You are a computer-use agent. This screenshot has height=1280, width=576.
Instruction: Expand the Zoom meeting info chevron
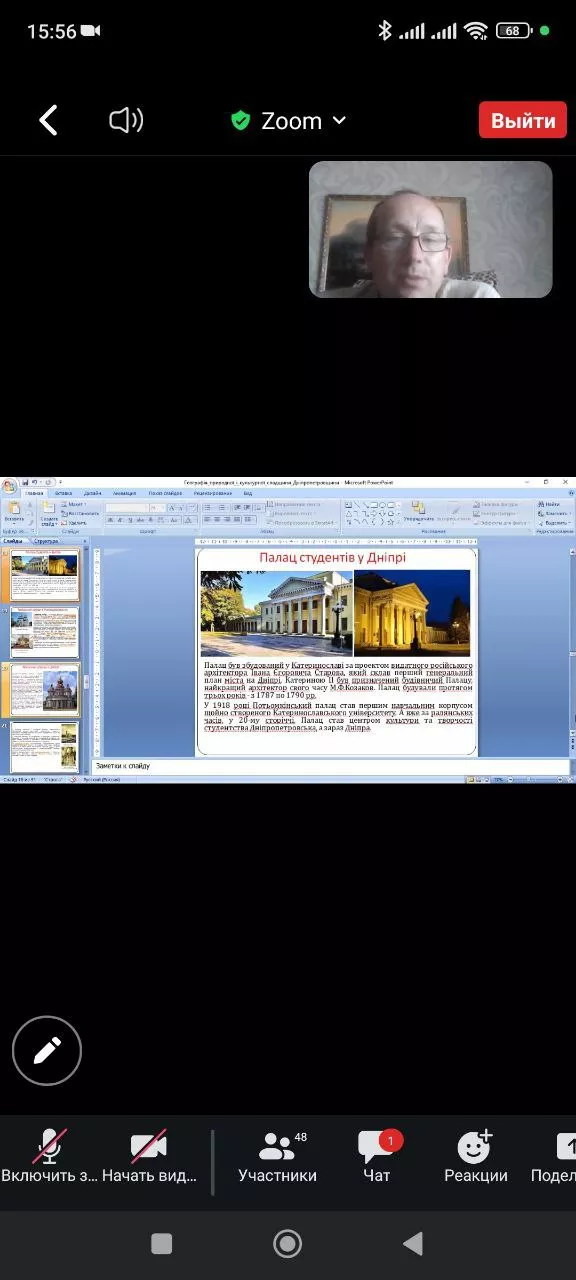[x=339, y=121]
